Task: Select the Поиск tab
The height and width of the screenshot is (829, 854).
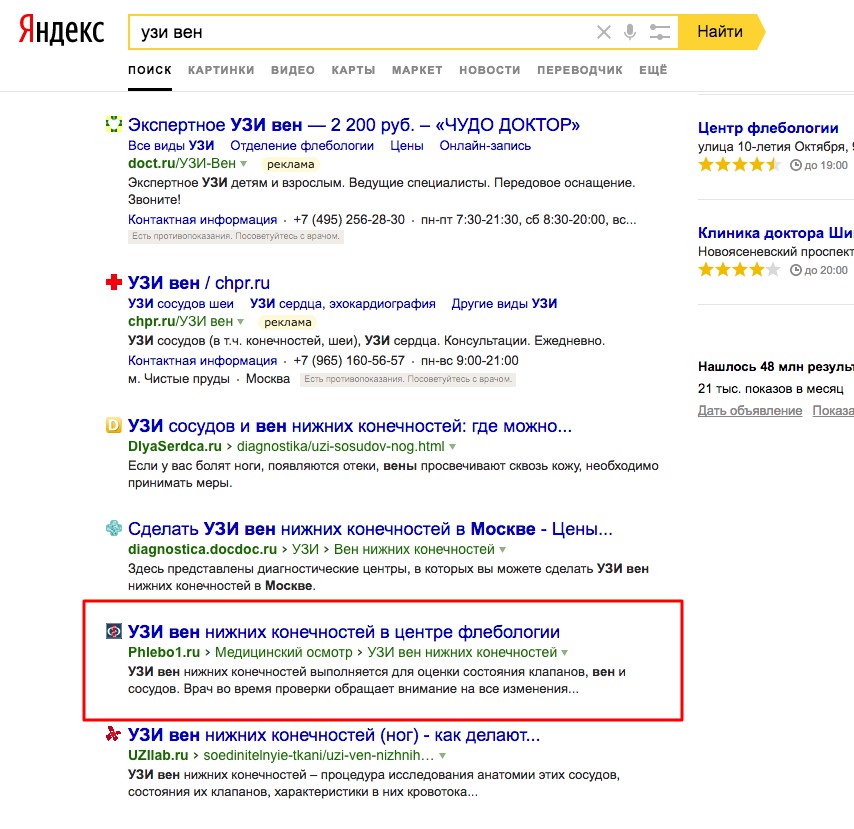Action: click(x=150, y=70)
